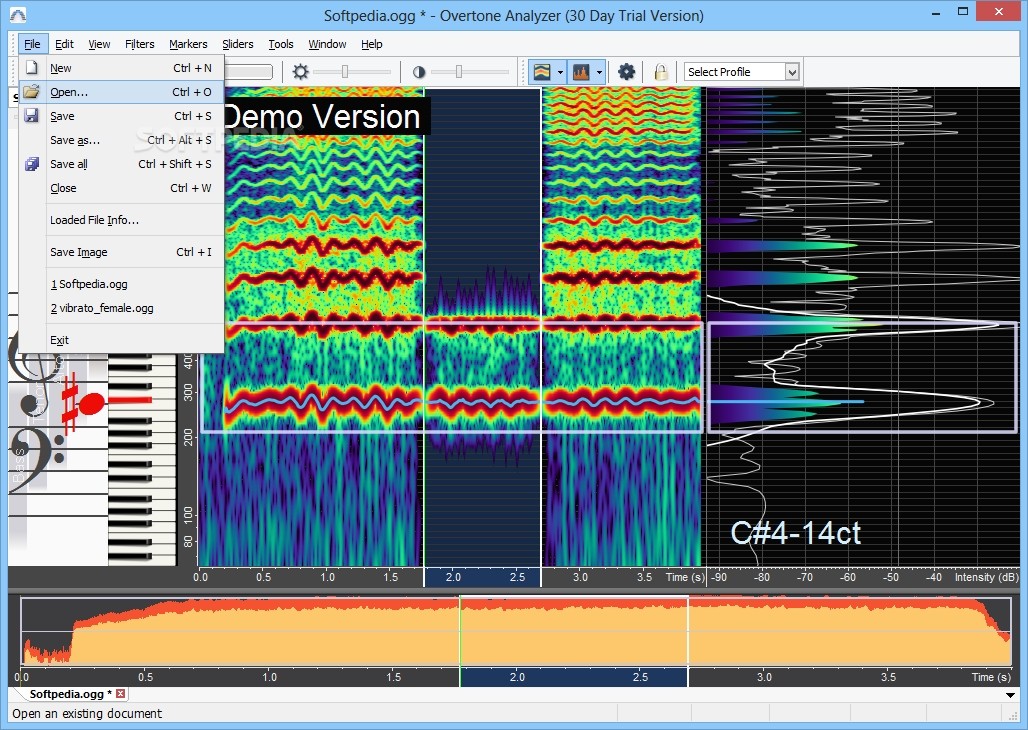Screen dimensions: 1028x730
Task: Open the Select Profile combo box
Action: point(741,71)
